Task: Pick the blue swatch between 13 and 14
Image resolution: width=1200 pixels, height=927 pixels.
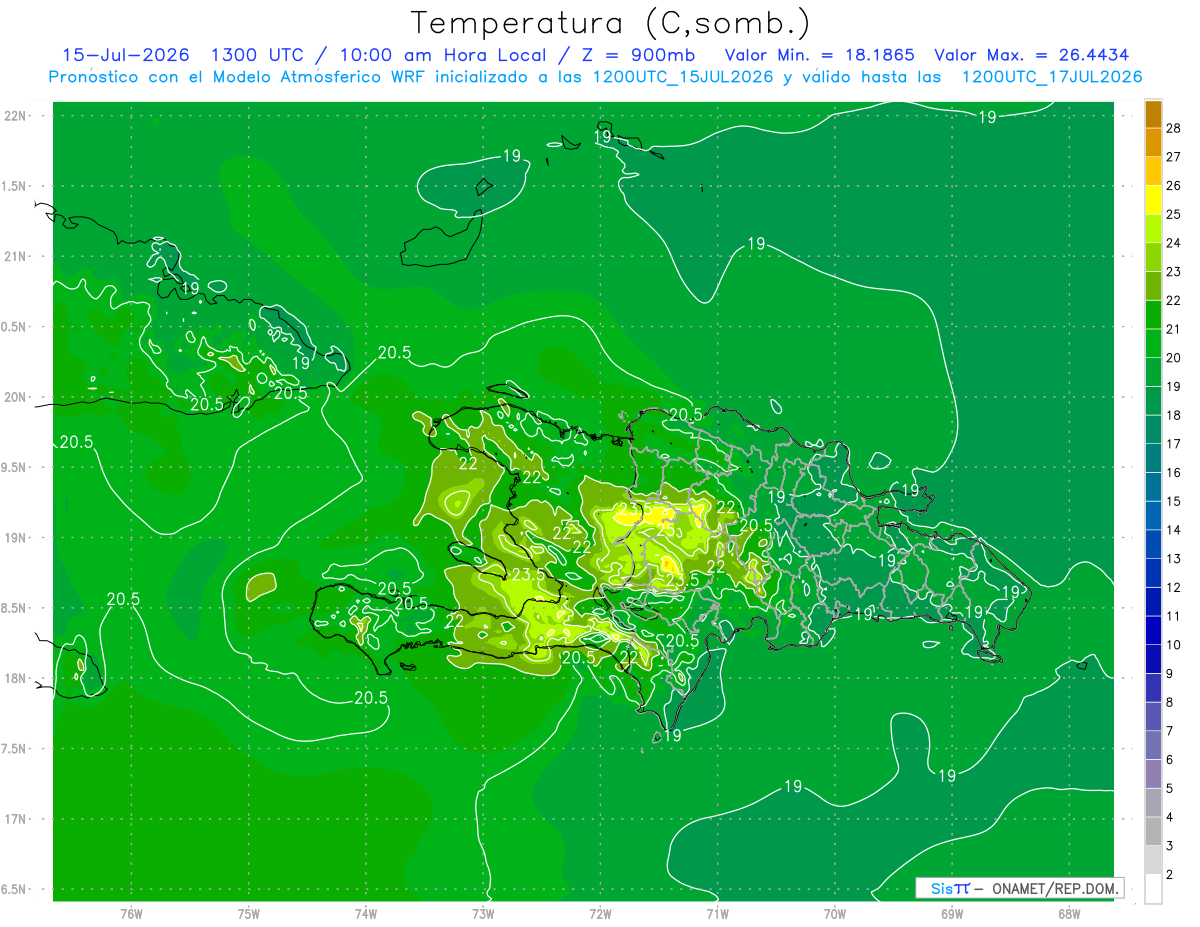Action: pyautogui.click(x=1154, y=544)
